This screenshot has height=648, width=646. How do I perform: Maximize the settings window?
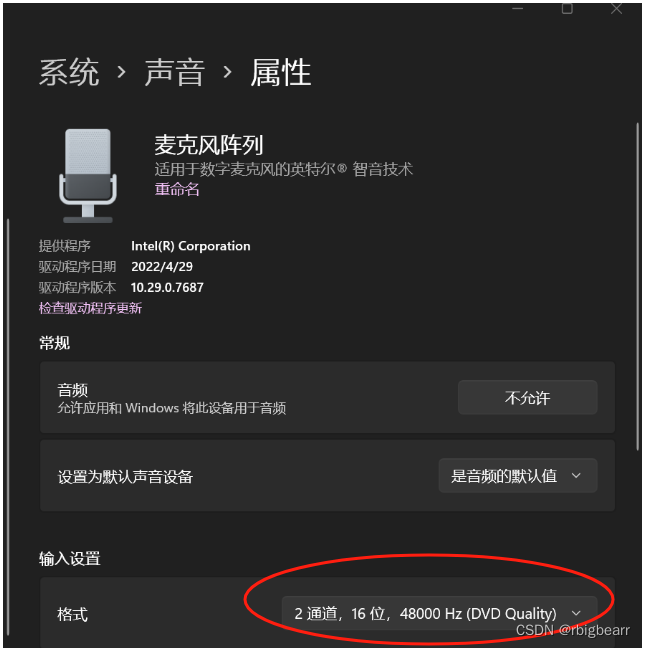pyautogui.click(x=567, y=8)
